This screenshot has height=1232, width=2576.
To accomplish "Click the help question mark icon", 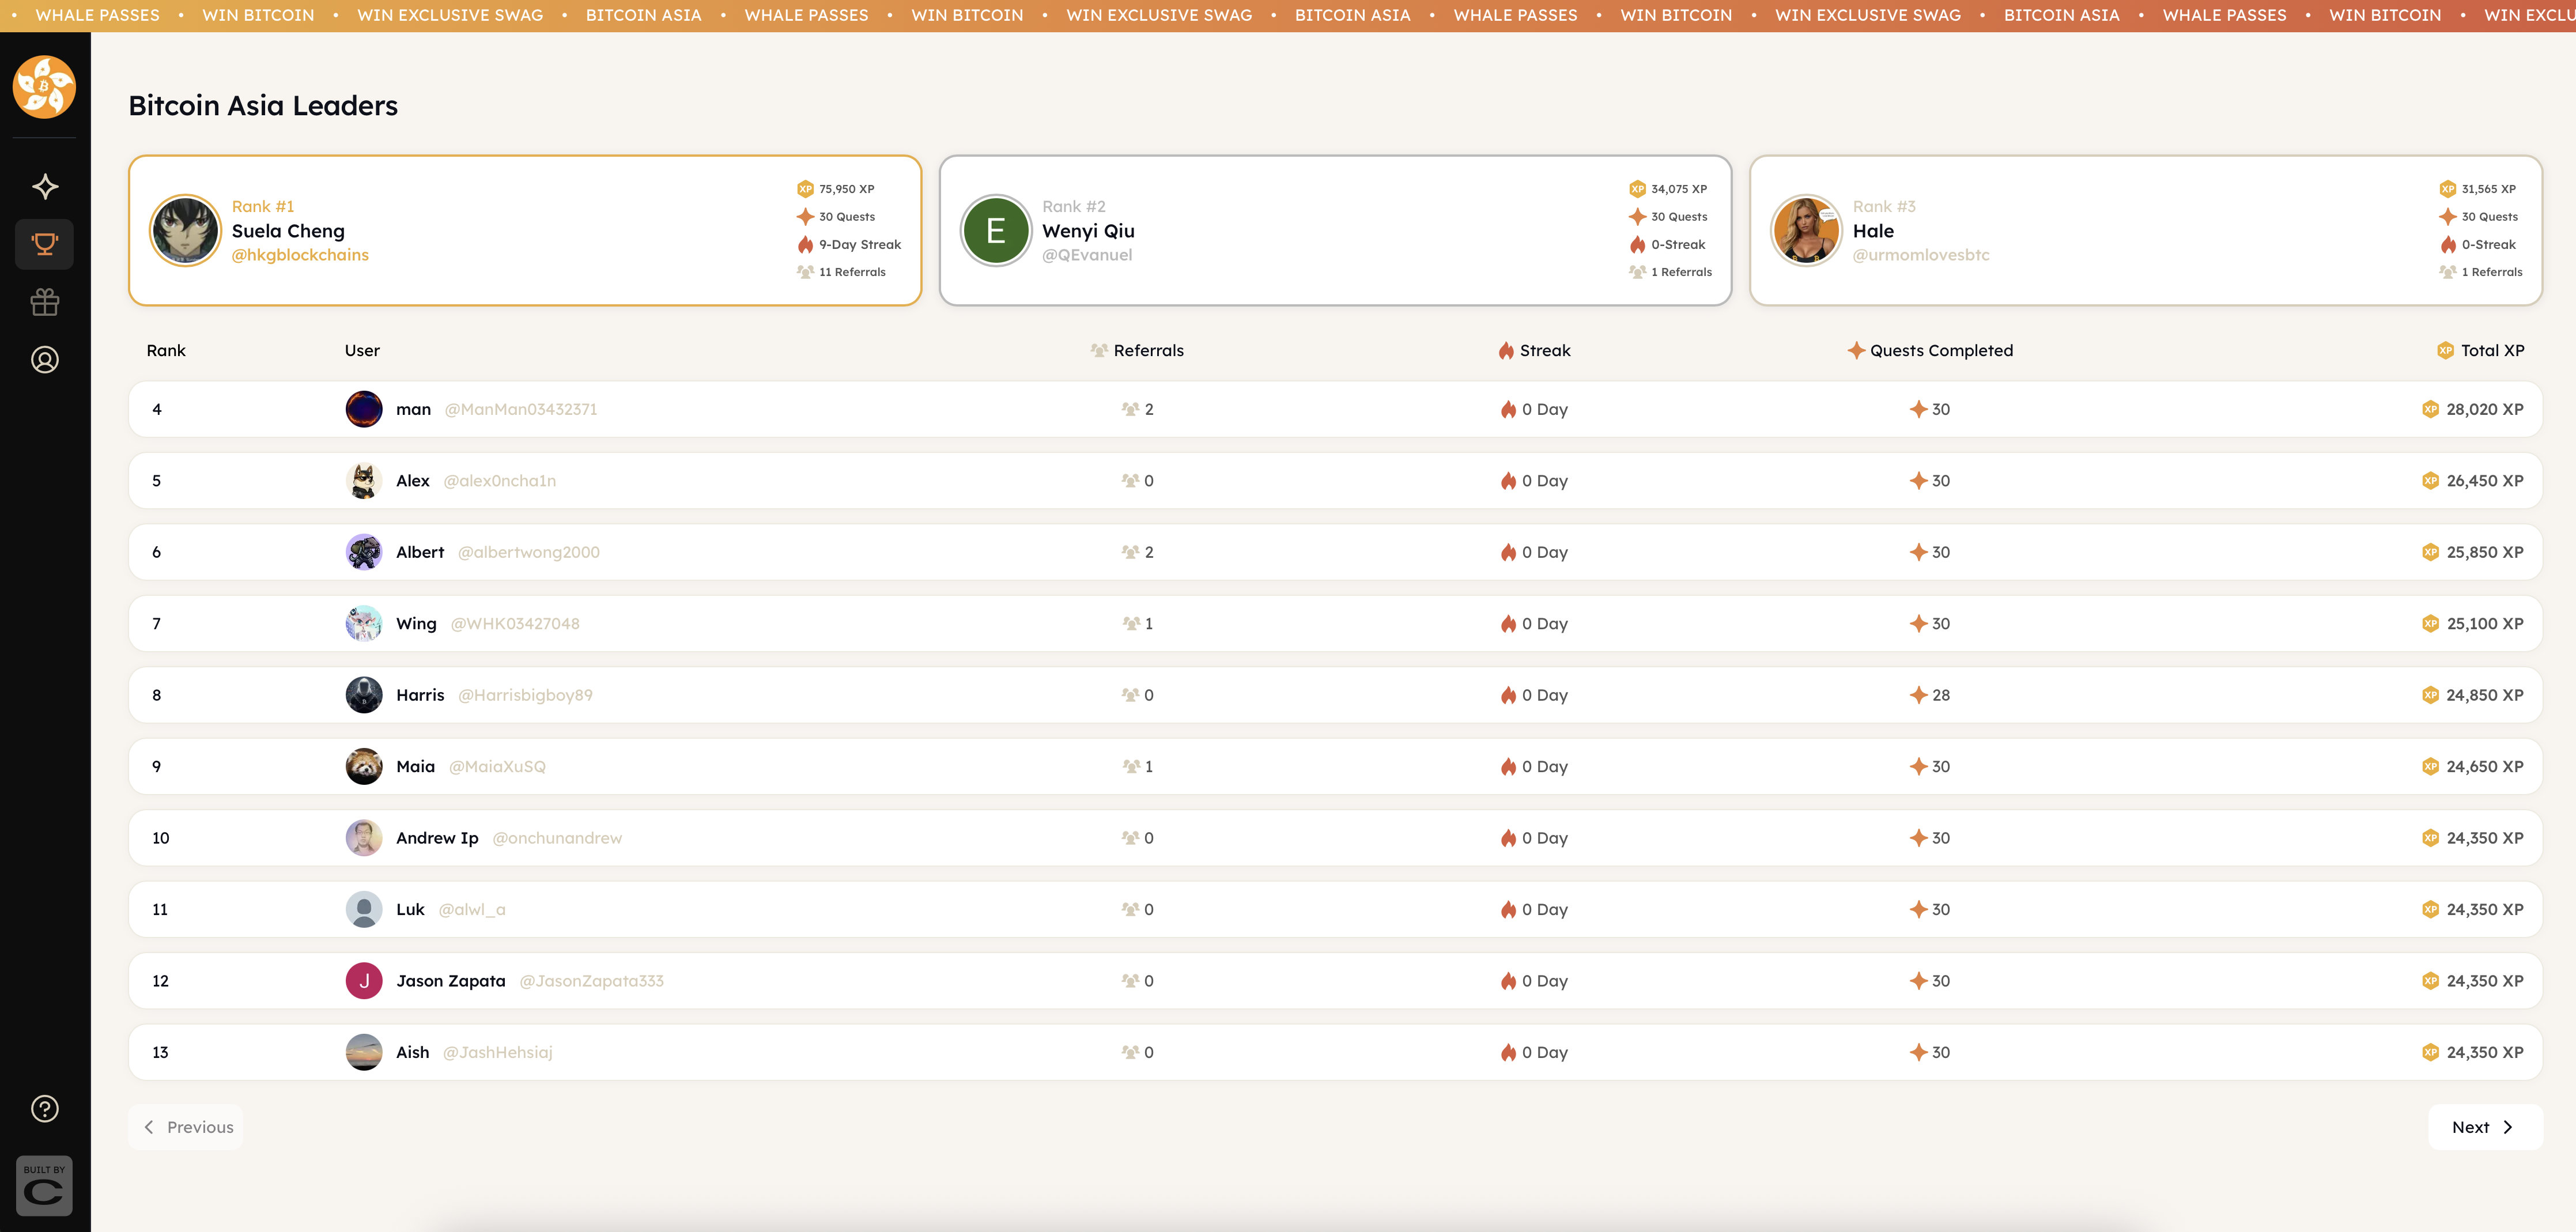I will (45, 1108).
